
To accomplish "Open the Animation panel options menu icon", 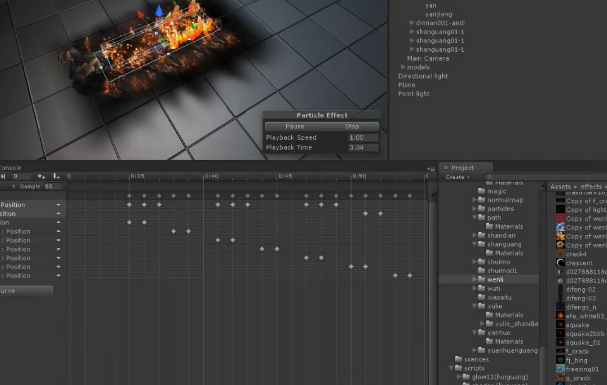I will pos(431,169).
